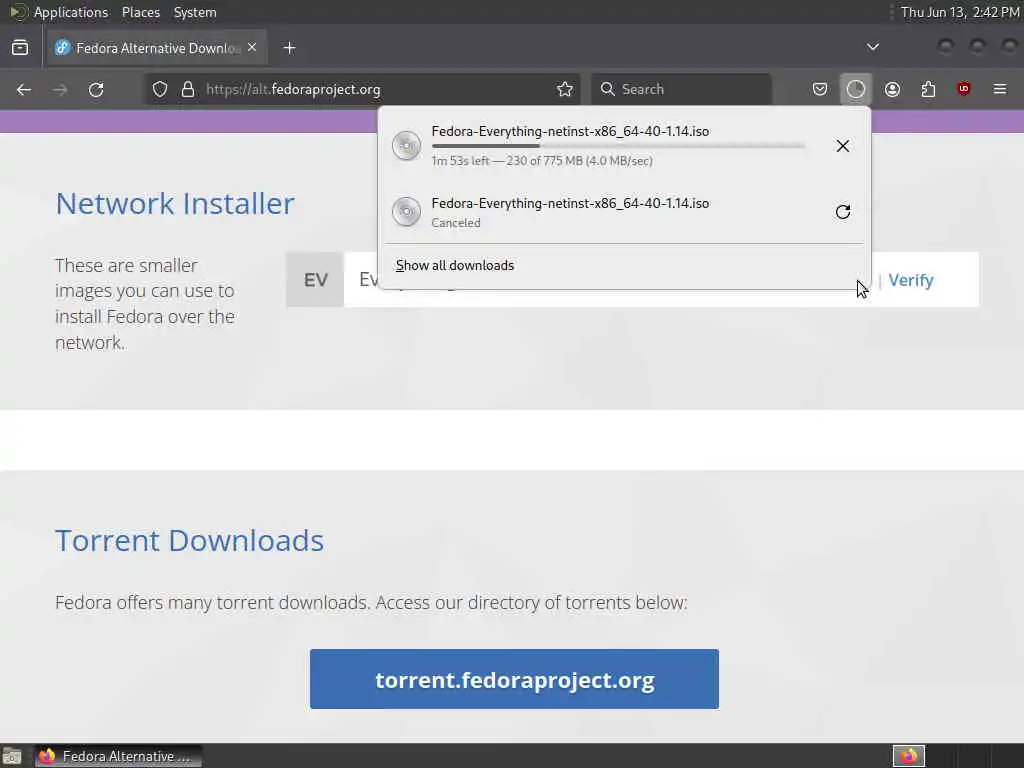1024x768 pixels.
Task: Open a new tab with plus button
Action: click(x=289, y=48)
